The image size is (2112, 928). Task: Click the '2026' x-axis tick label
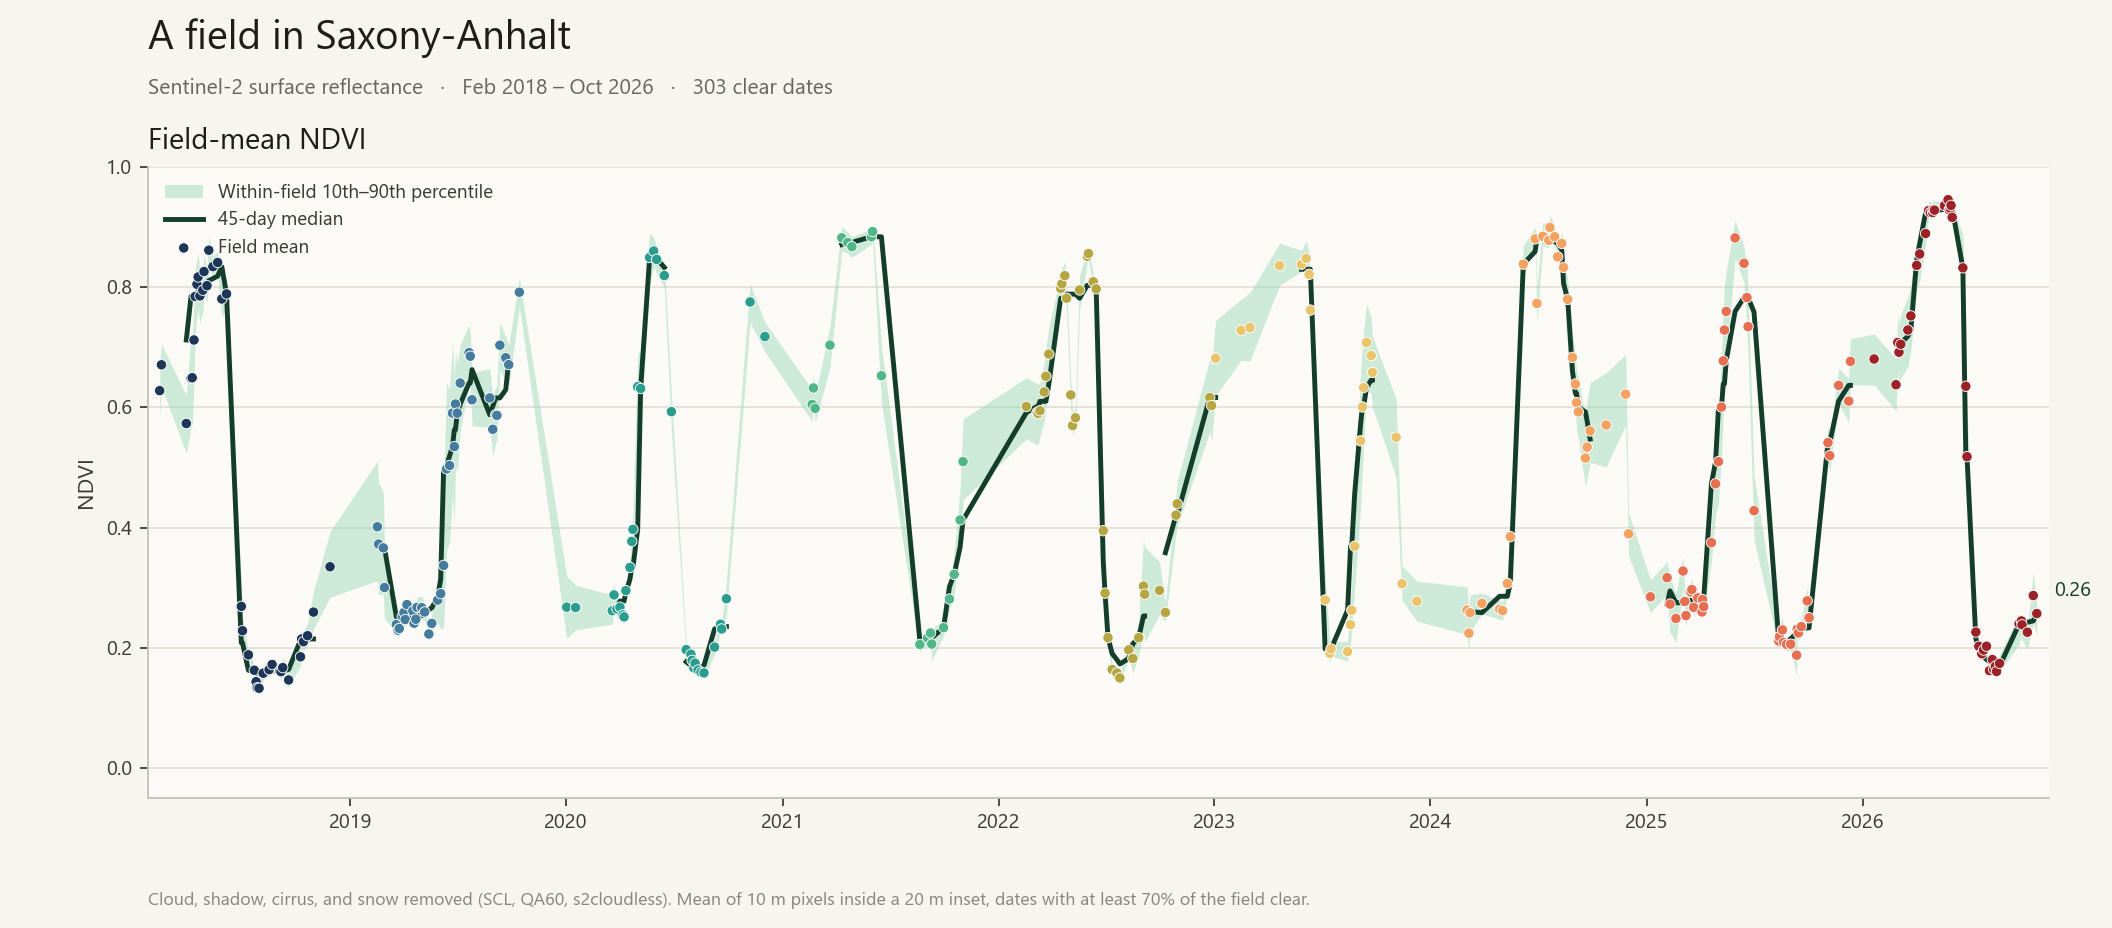click(1862, 822)
